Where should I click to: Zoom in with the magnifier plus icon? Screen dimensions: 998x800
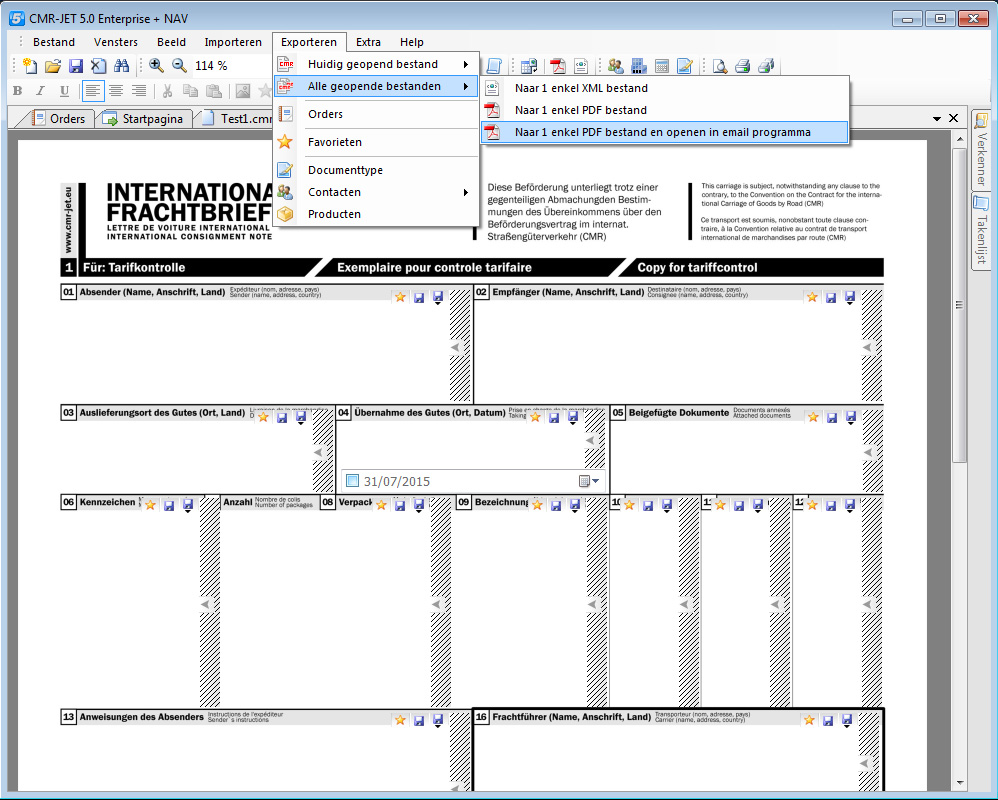click(157, 66)
